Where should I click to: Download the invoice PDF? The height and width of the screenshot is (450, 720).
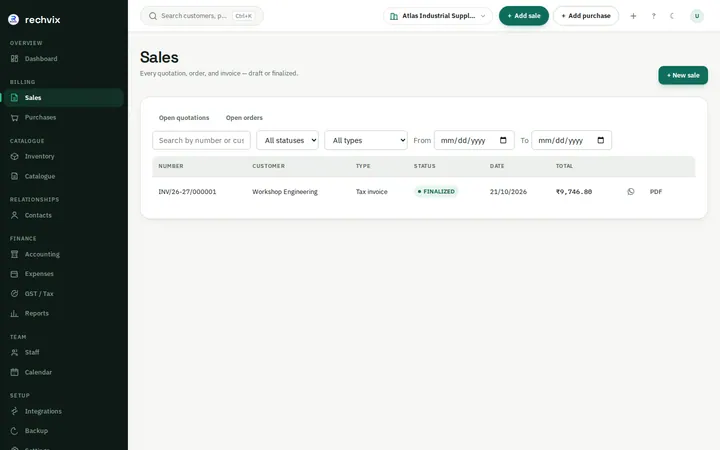656,192
